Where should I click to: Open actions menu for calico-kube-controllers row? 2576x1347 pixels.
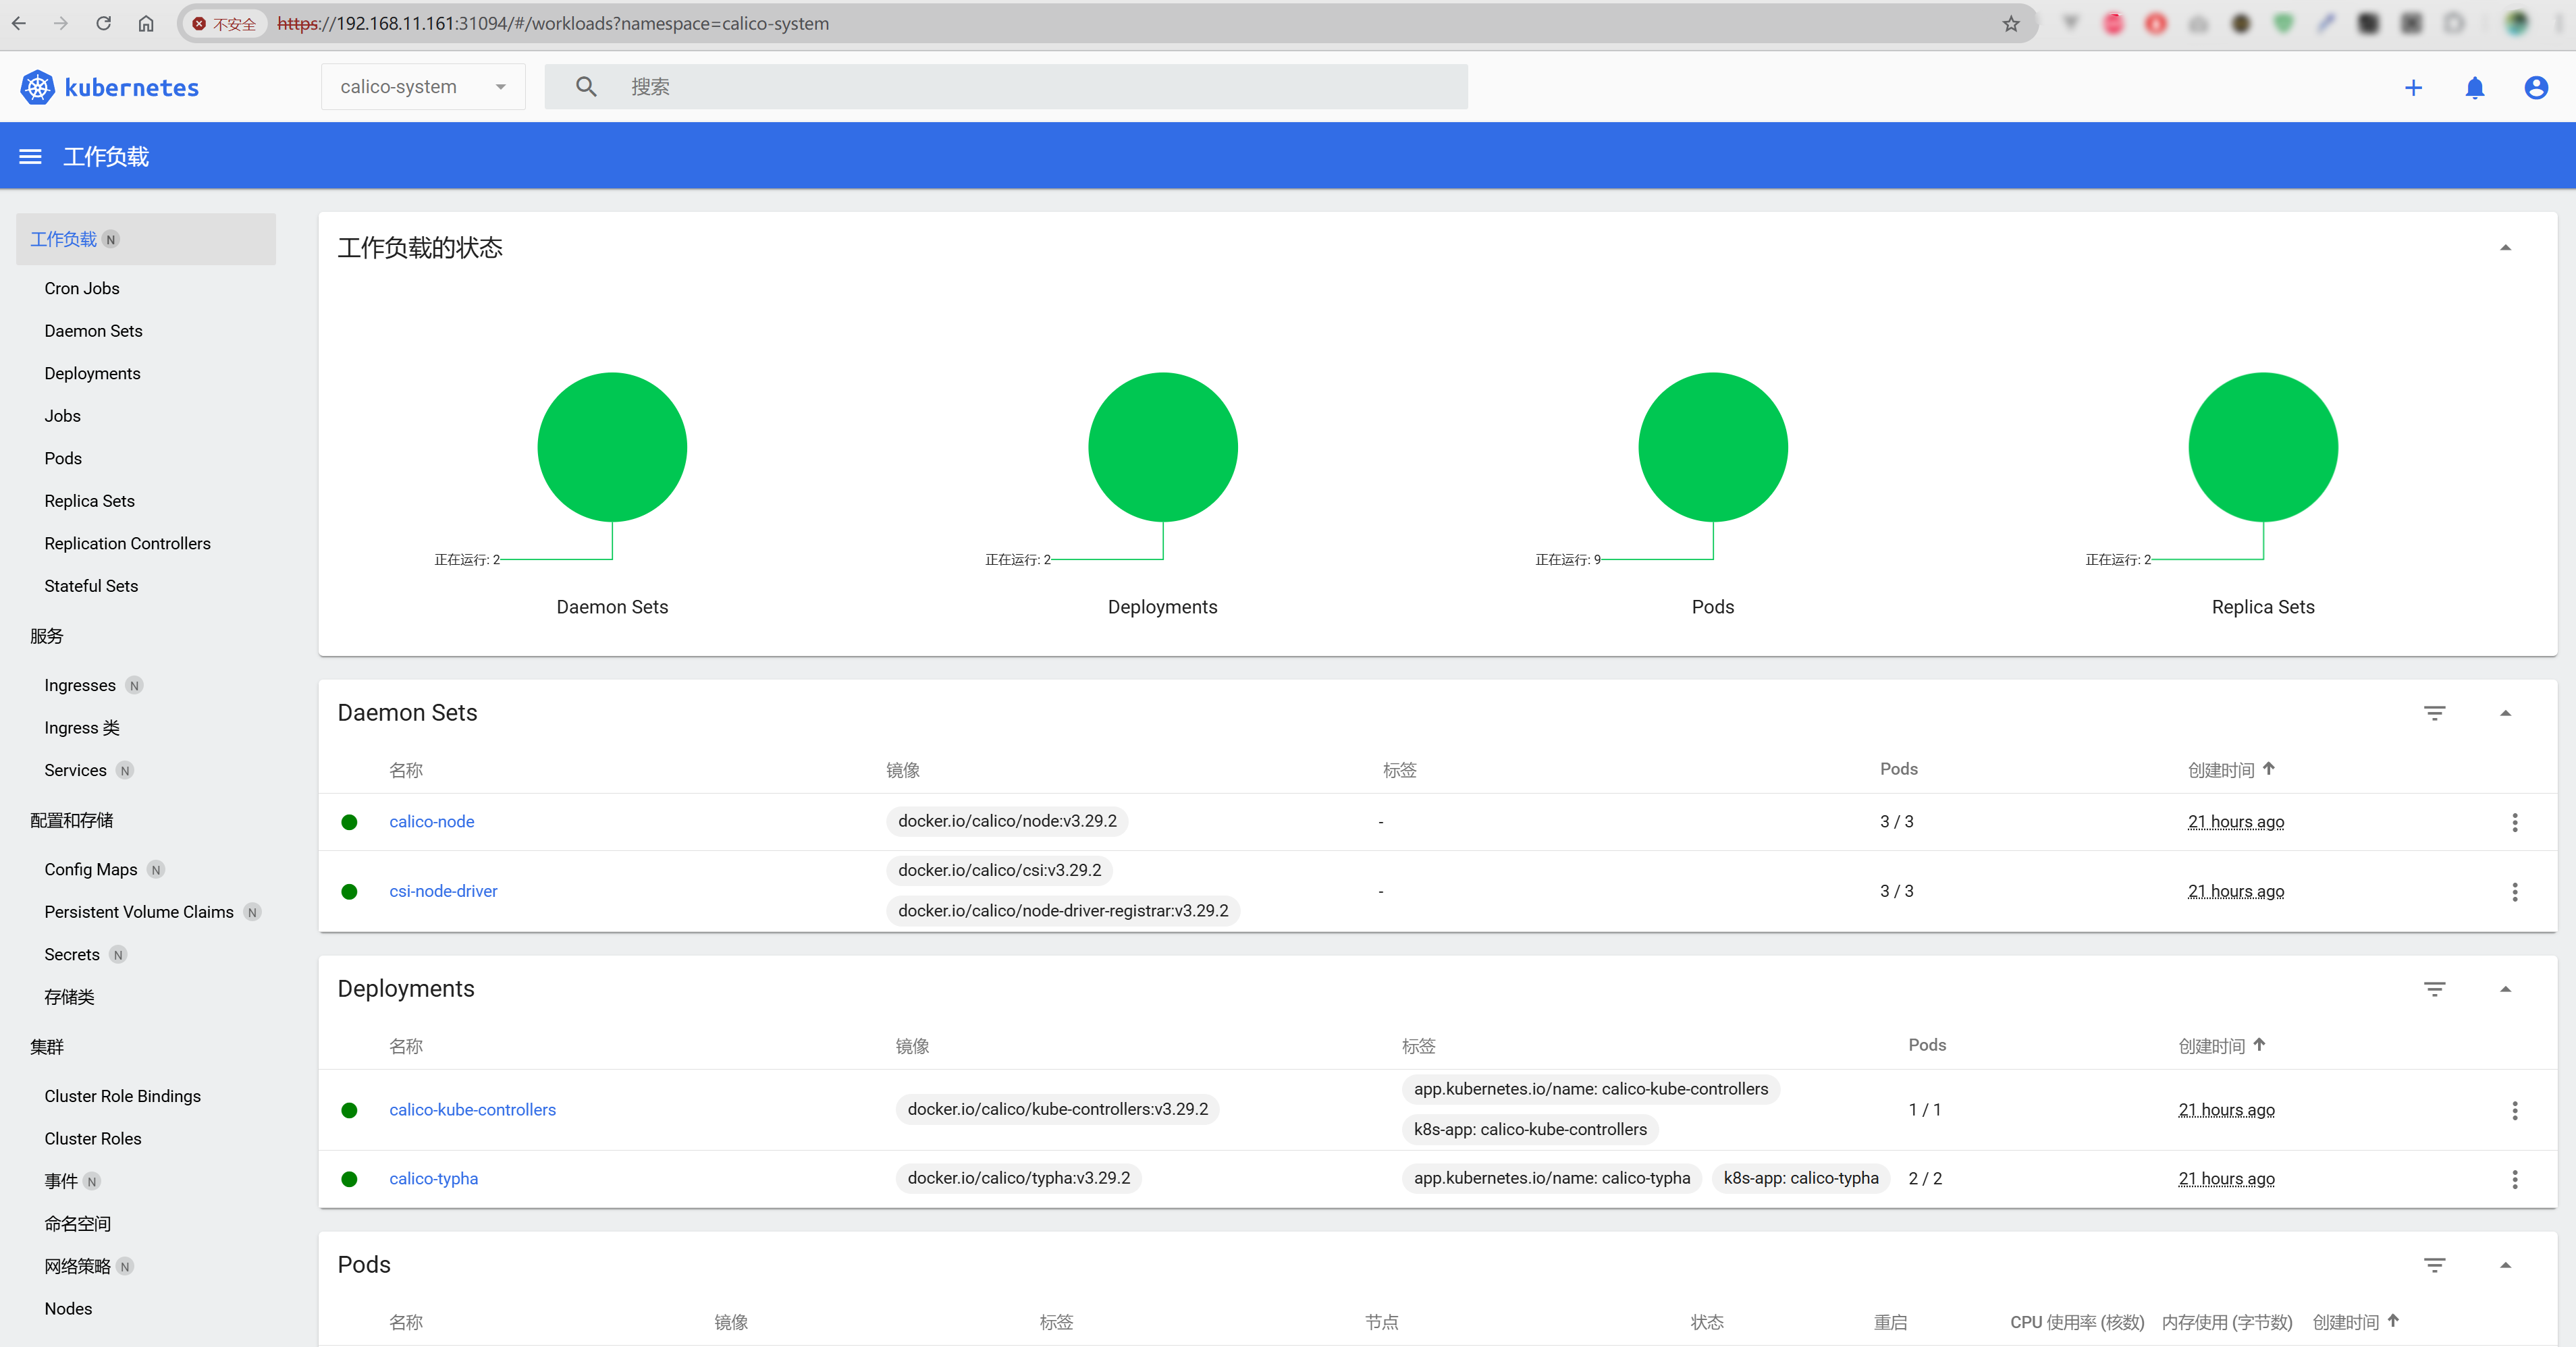click(x=2514, y=1110)
